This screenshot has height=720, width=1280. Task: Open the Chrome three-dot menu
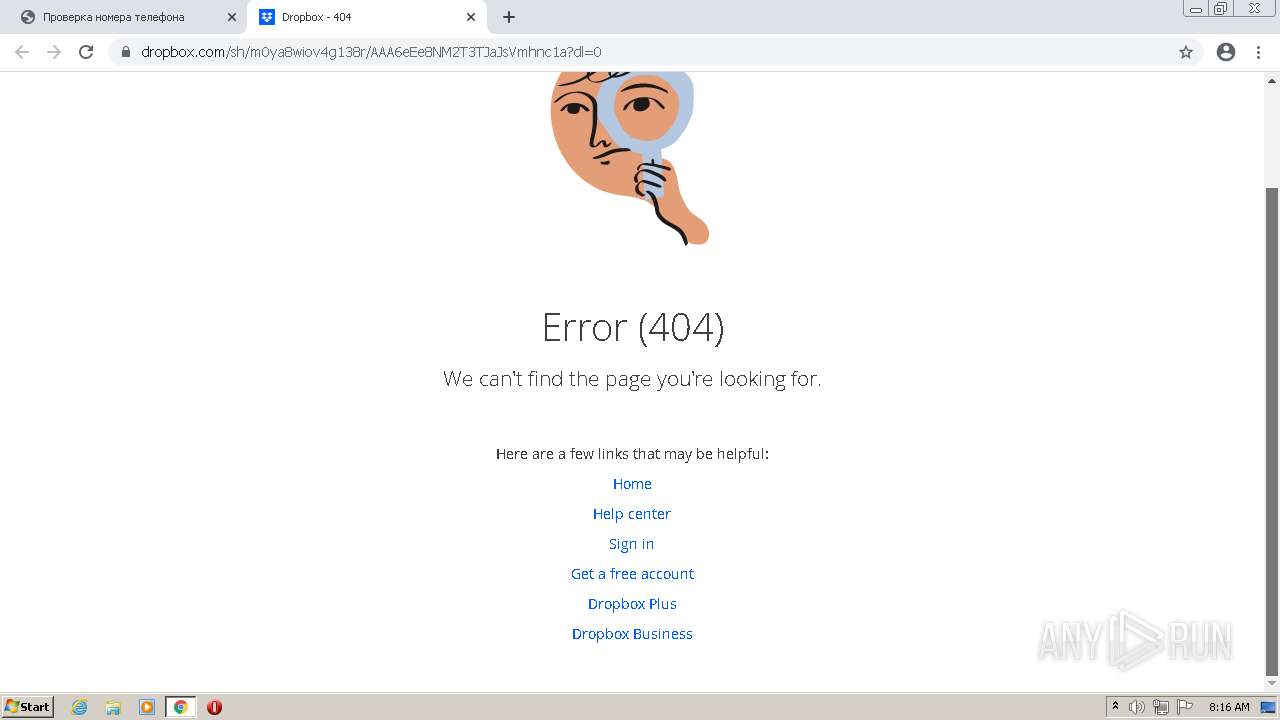tap(1259, 52)
